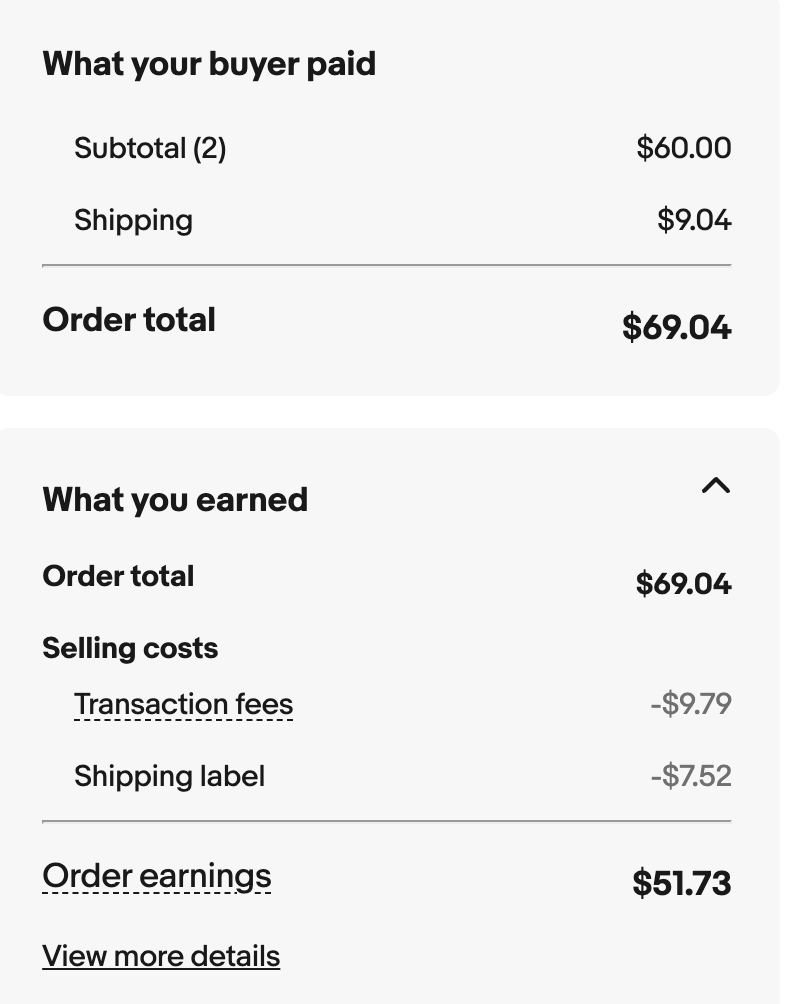Click the What you earned heading

(x=175, y=500)
